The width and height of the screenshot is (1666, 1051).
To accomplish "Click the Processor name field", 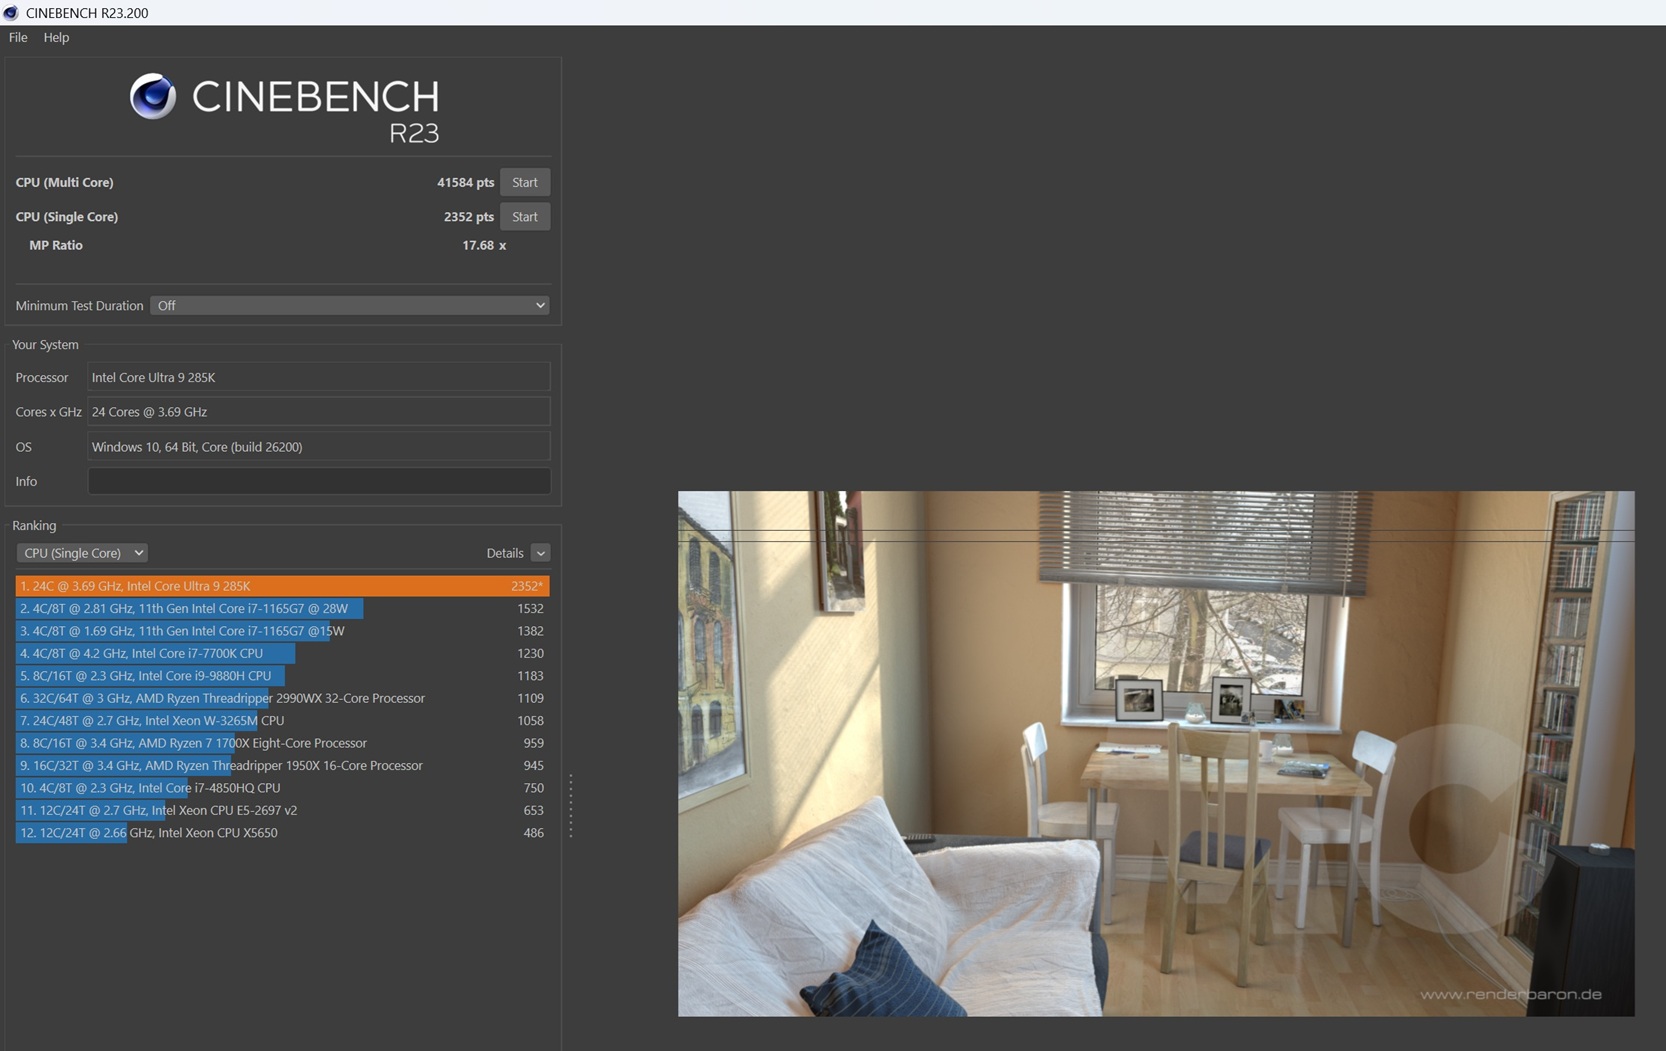I will point(318,377).
